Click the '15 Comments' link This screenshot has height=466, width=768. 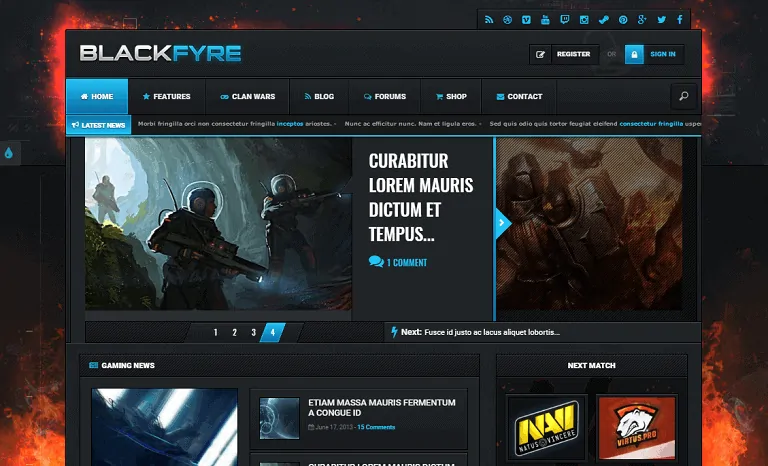(x=376, y=427)
